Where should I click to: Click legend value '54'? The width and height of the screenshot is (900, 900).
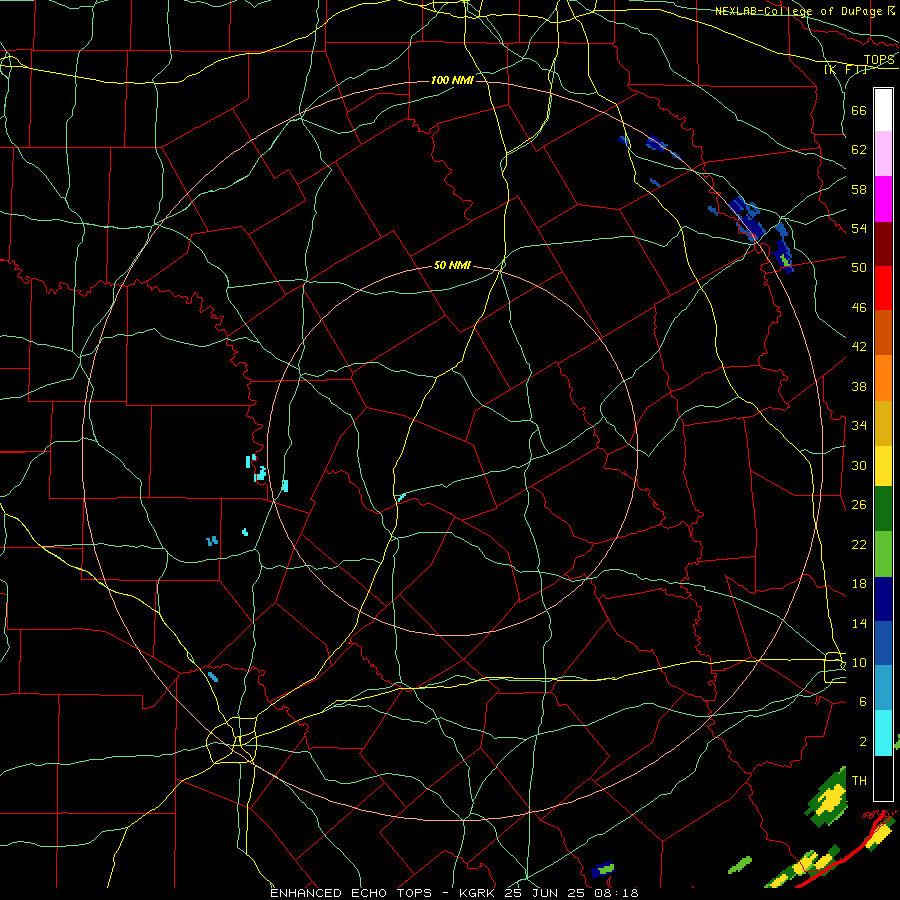pyautogui.click(x=859, y=228)
